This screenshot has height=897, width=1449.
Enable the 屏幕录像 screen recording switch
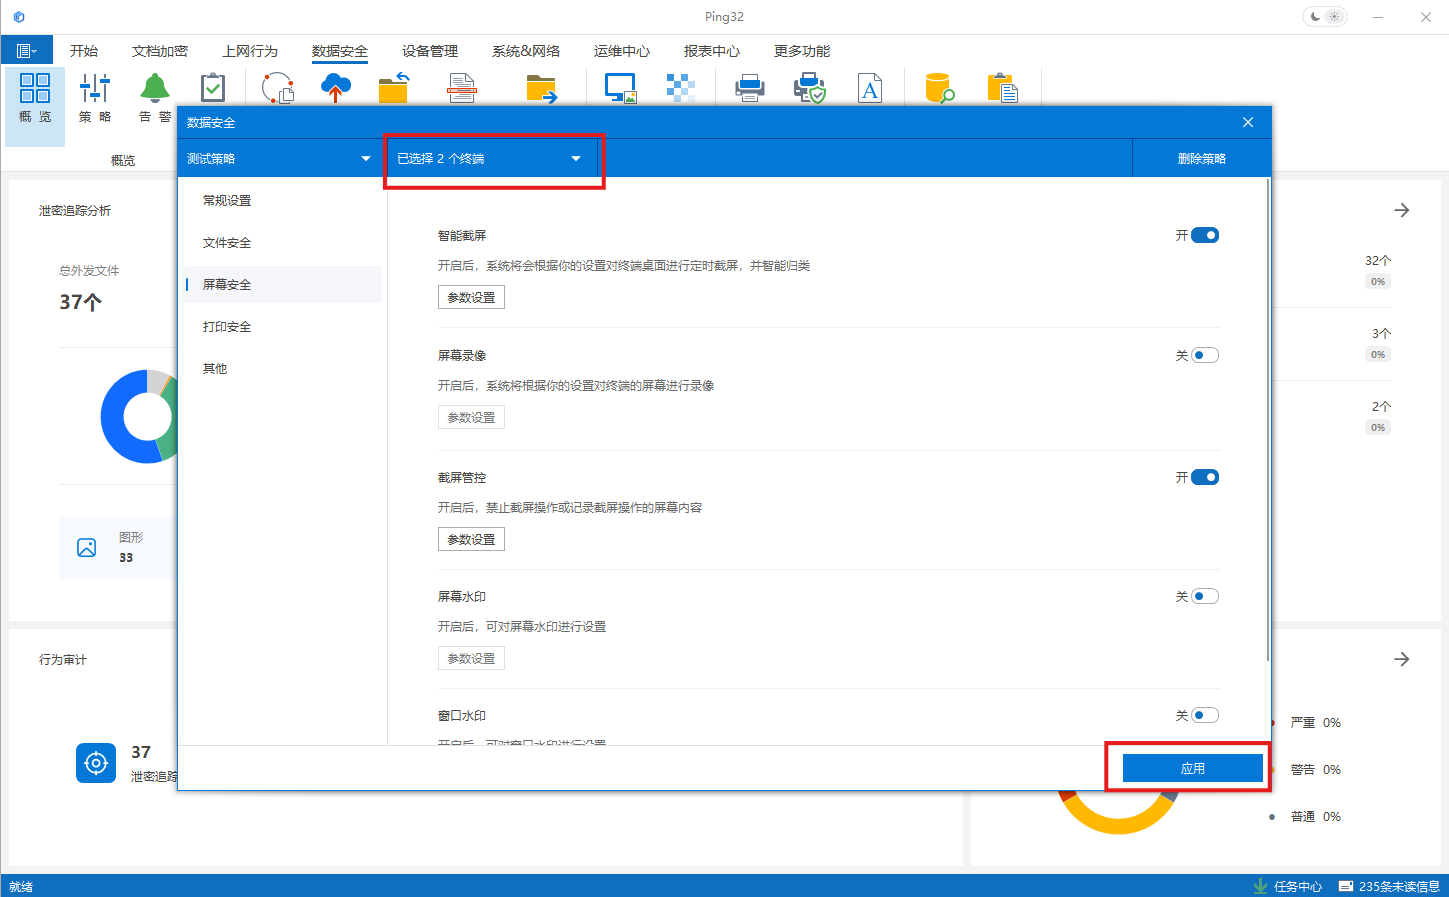tap(1205, 354)
